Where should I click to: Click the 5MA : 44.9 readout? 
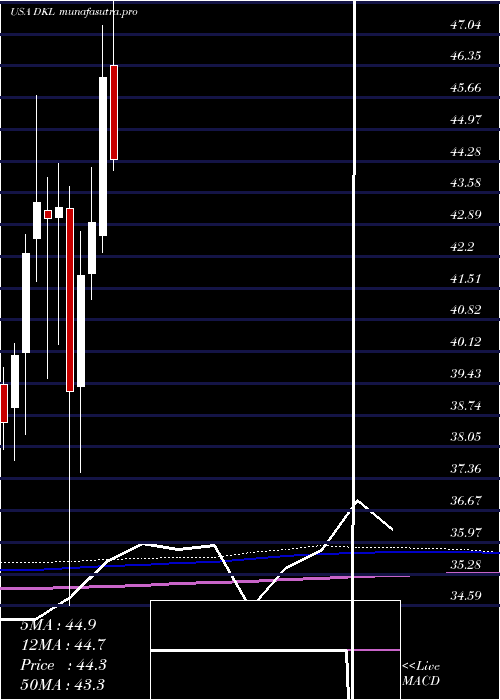click(x=58, y=625)
